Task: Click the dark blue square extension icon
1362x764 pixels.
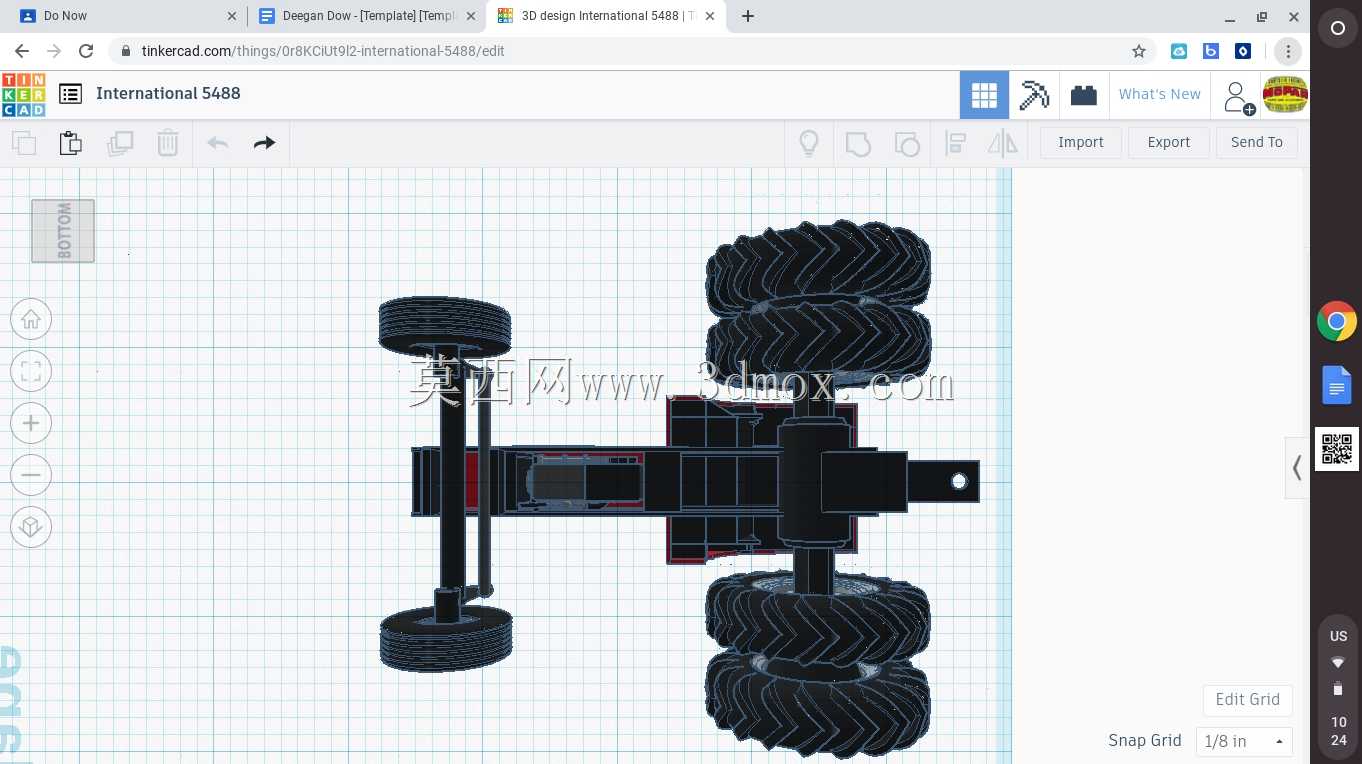Action: click(1243, 51)
